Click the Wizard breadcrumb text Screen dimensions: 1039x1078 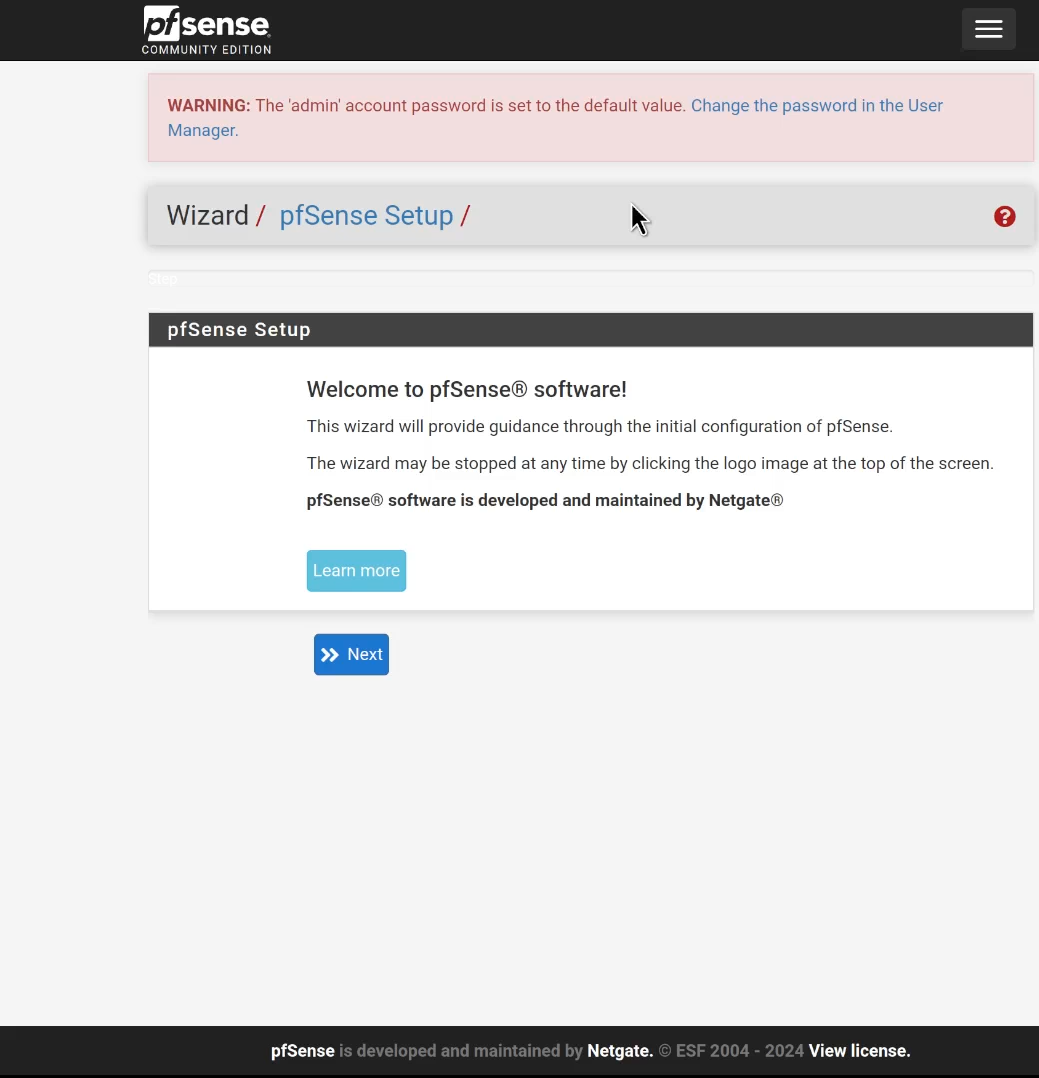[208, 215]
